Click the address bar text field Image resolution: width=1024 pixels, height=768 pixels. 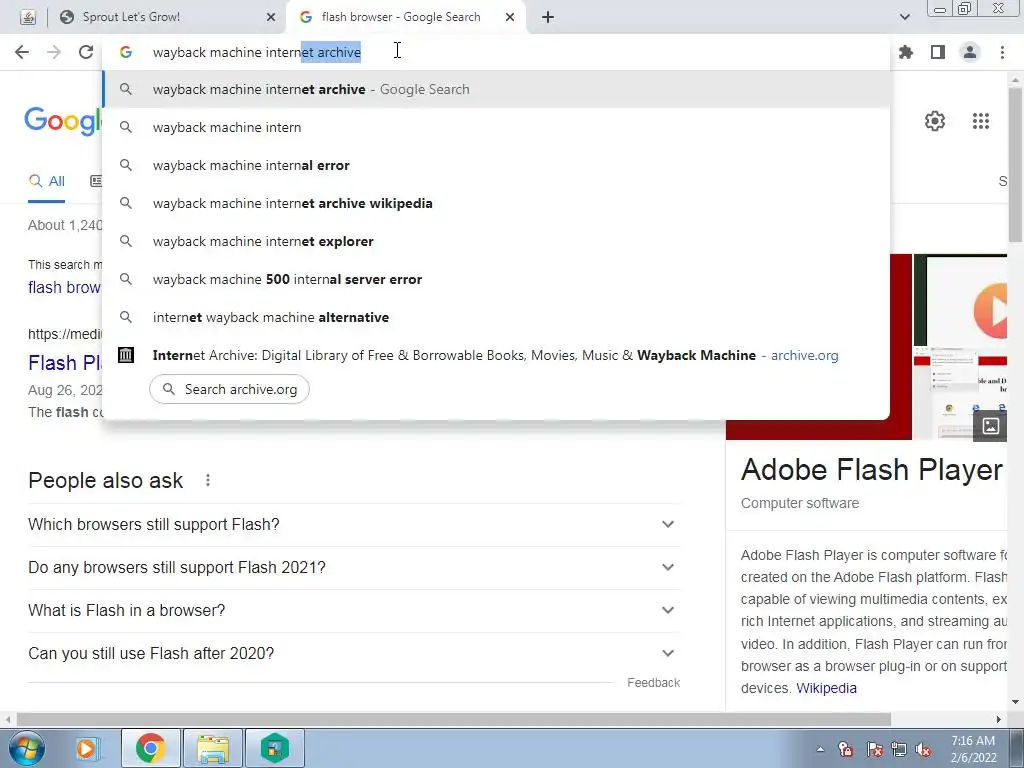pos(496,52)
